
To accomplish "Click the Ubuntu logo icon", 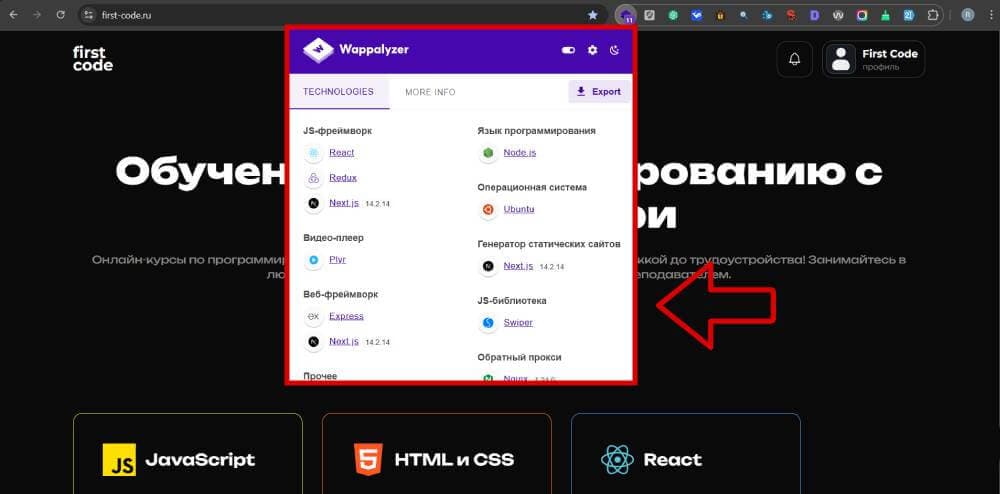I will (488, 210).
